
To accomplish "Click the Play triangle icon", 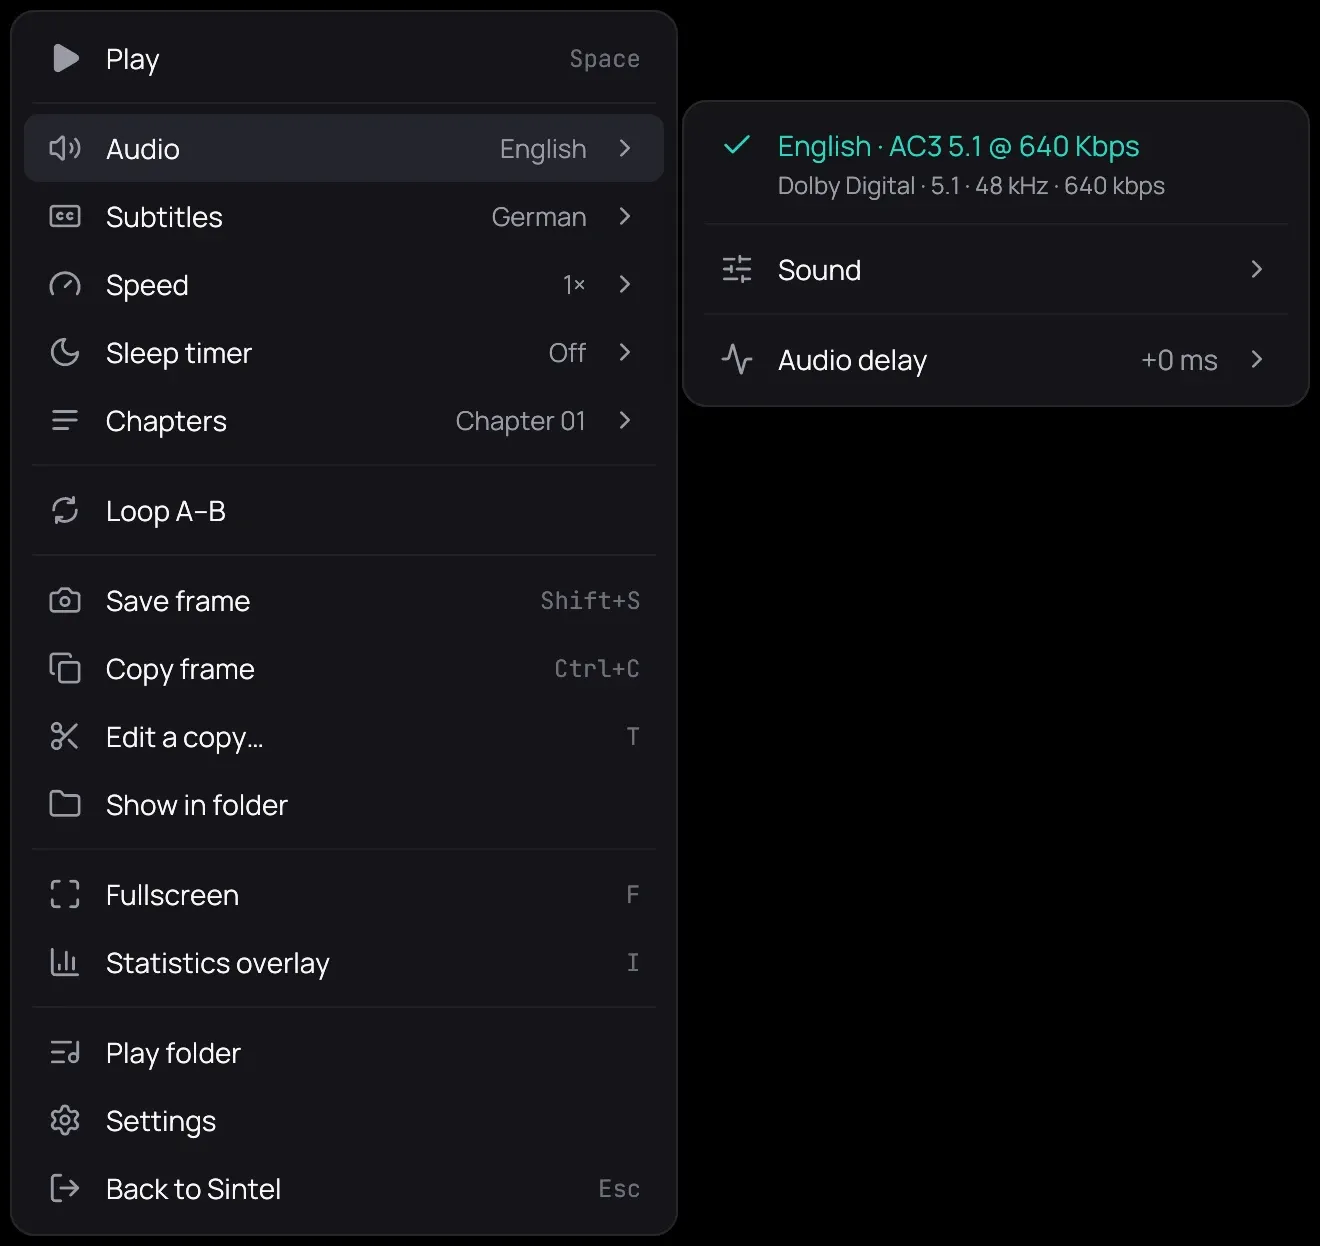I will click(x=65, y=58).
